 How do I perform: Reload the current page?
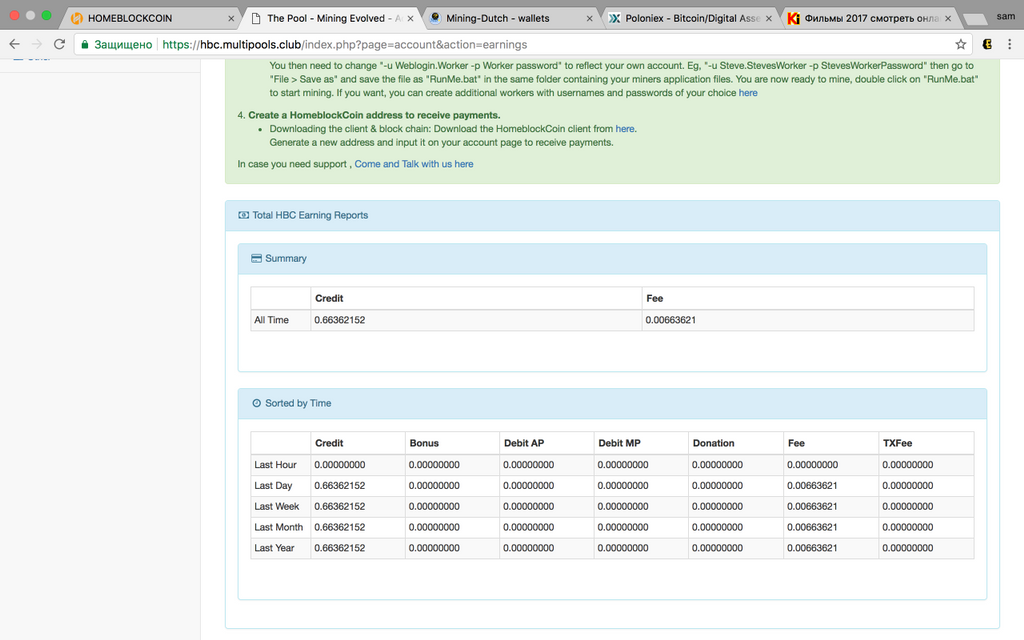(60, 44)
